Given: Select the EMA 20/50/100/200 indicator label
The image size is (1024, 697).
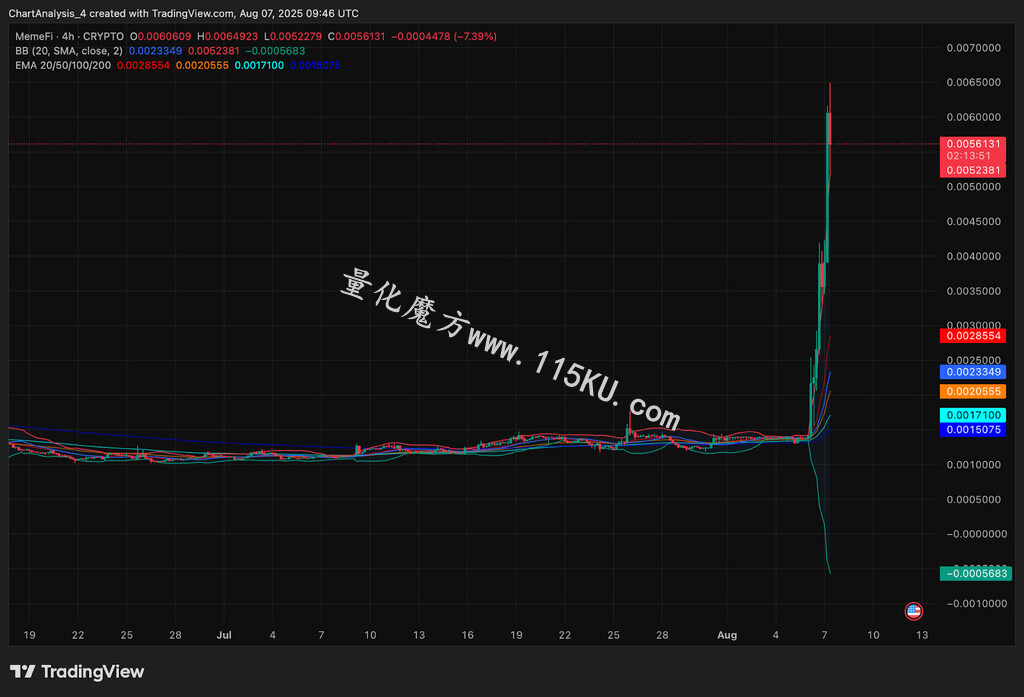Looking at the screenshot, I should pyautogui.click(x=63, y=65).
